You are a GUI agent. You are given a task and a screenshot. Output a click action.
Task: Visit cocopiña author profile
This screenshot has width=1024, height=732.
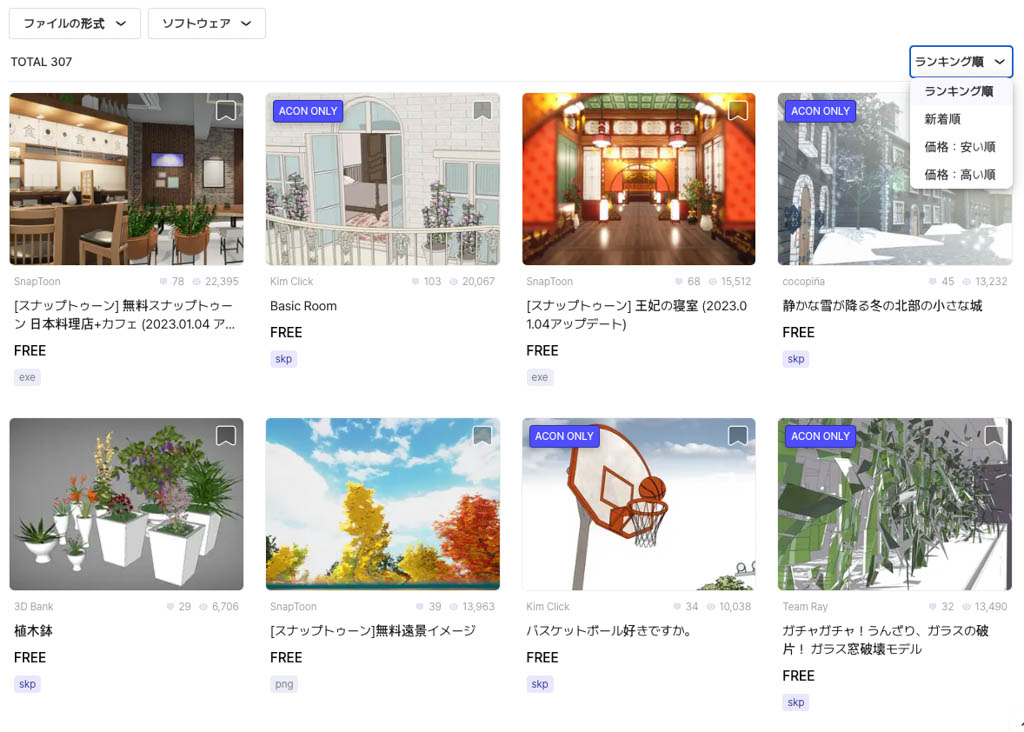pos(803,281)
